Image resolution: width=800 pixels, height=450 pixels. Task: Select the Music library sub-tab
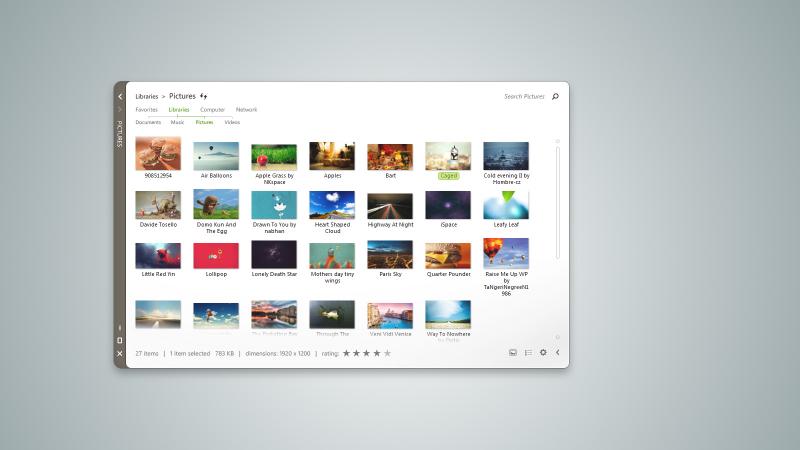(178, 122)
